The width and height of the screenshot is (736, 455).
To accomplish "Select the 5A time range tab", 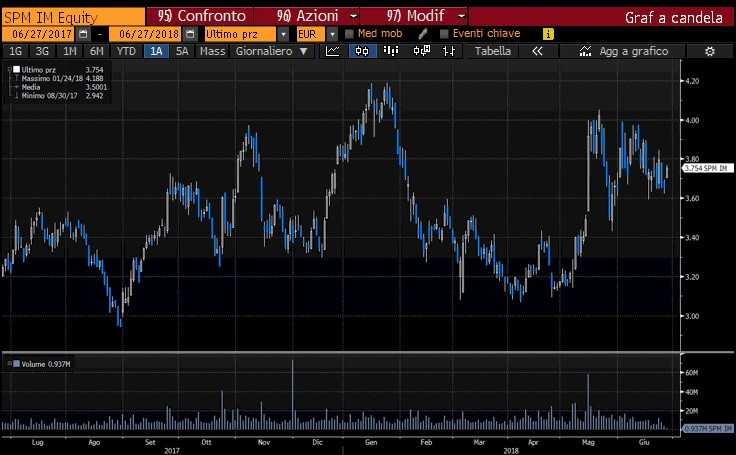I will click(182, 51).
